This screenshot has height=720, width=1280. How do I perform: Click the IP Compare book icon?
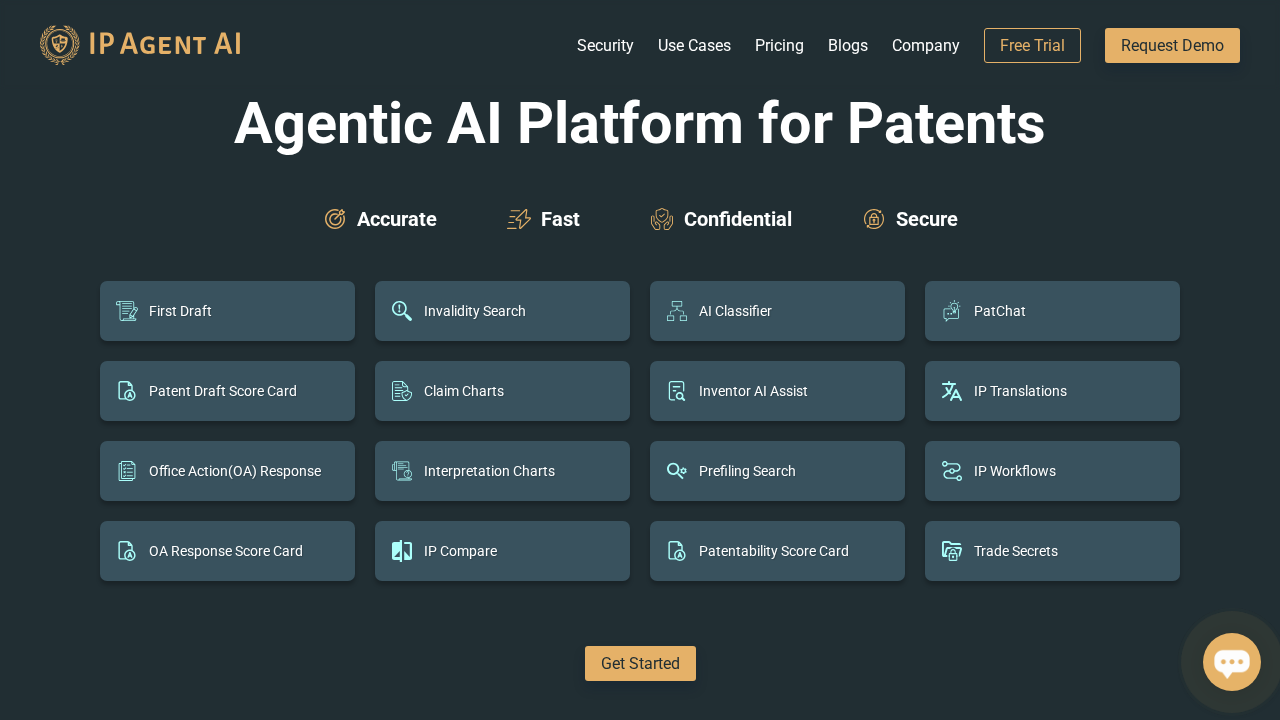[401, 551]
